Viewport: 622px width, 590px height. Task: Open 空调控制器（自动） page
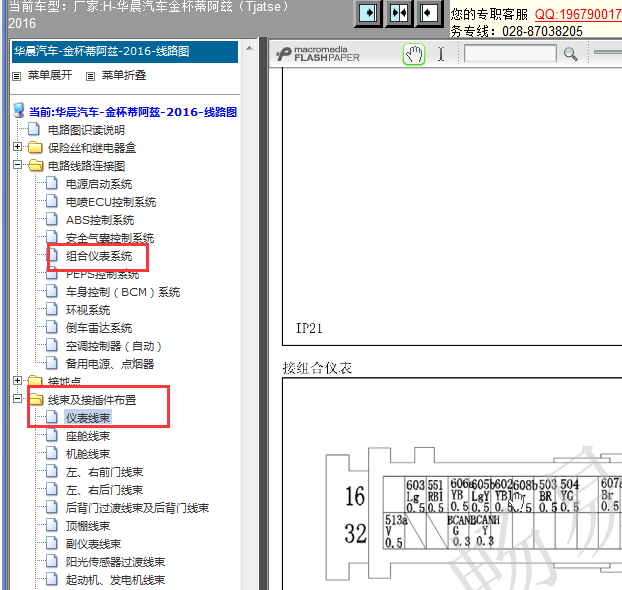click(x=114, y=346)
